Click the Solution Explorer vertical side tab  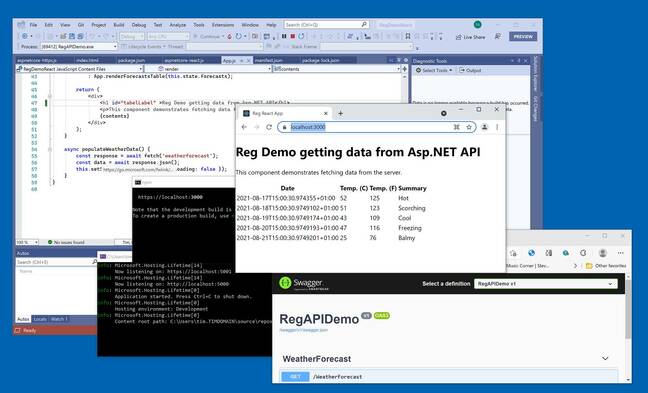tap(536, 73)
